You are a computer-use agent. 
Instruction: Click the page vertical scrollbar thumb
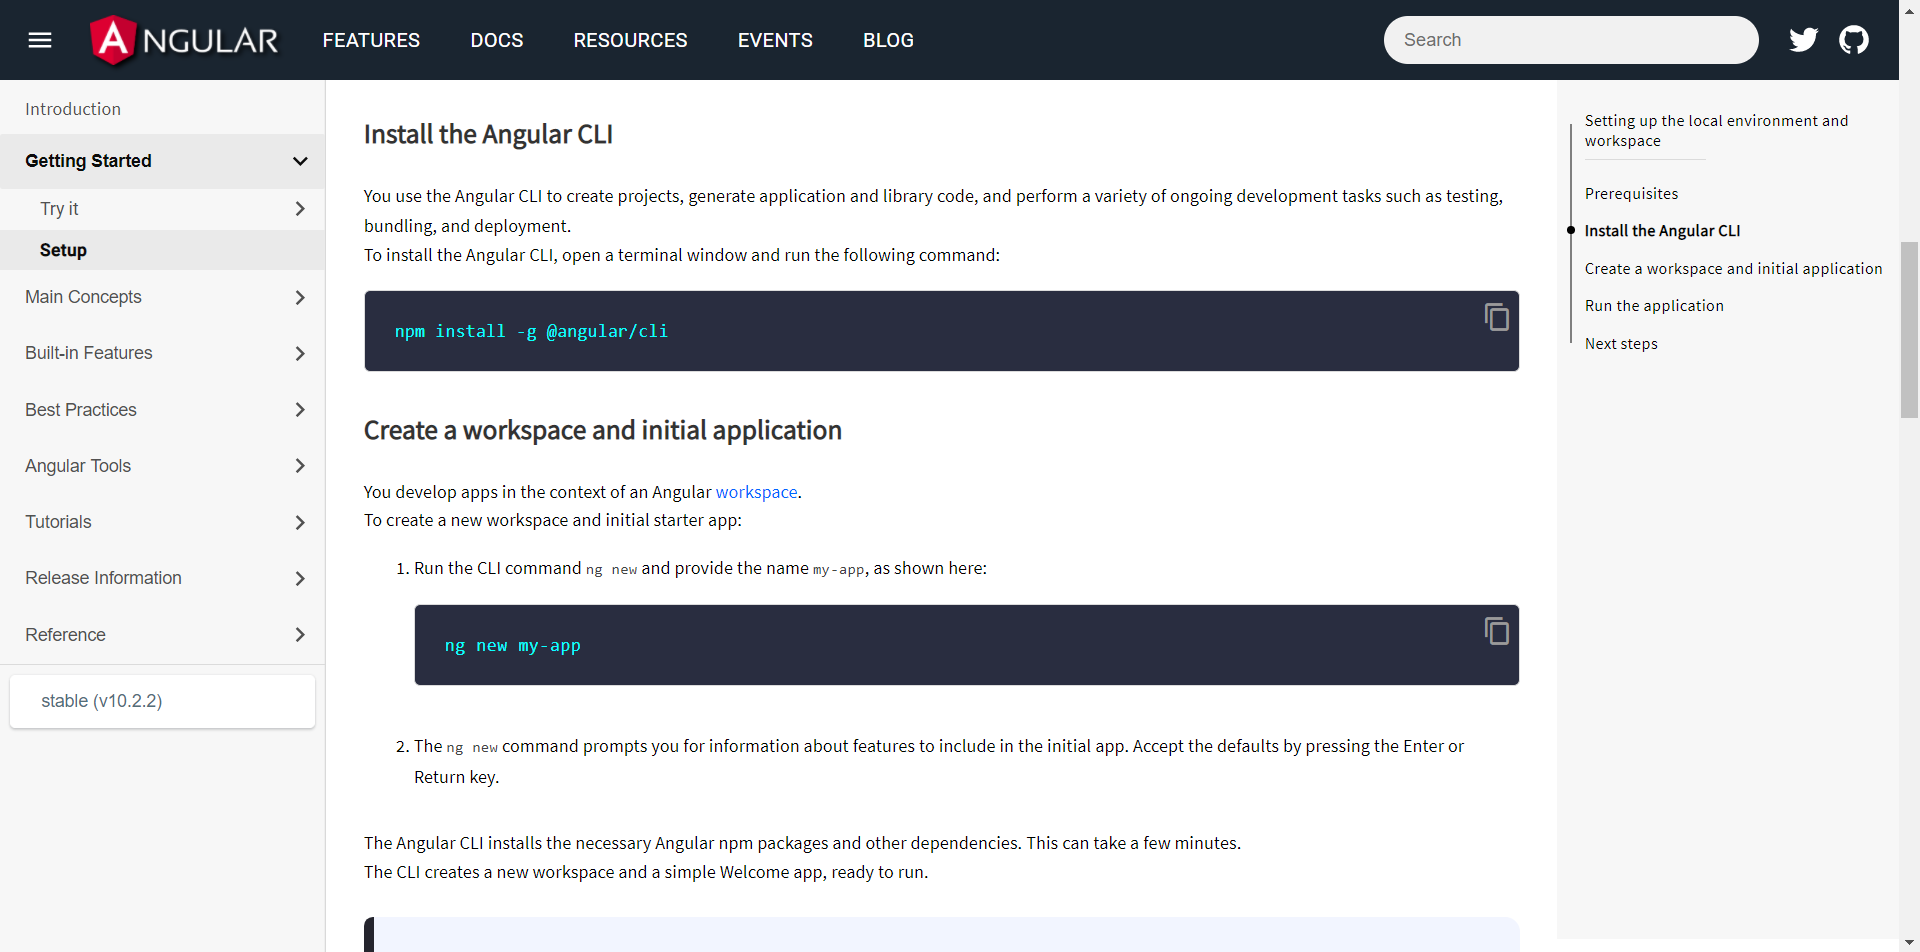[x=1910, y=329]
